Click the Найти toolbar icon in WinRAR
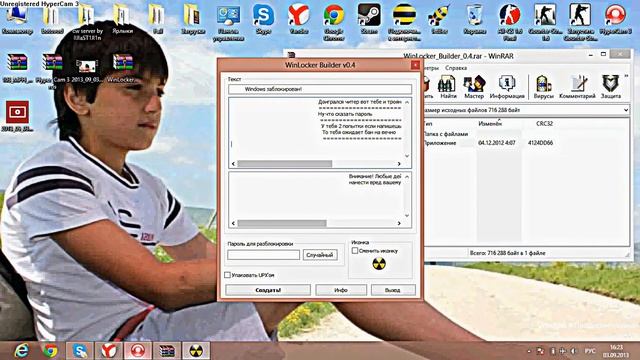Image resolution: width=640 pixels, height=360 pixels. click(448, 87)
